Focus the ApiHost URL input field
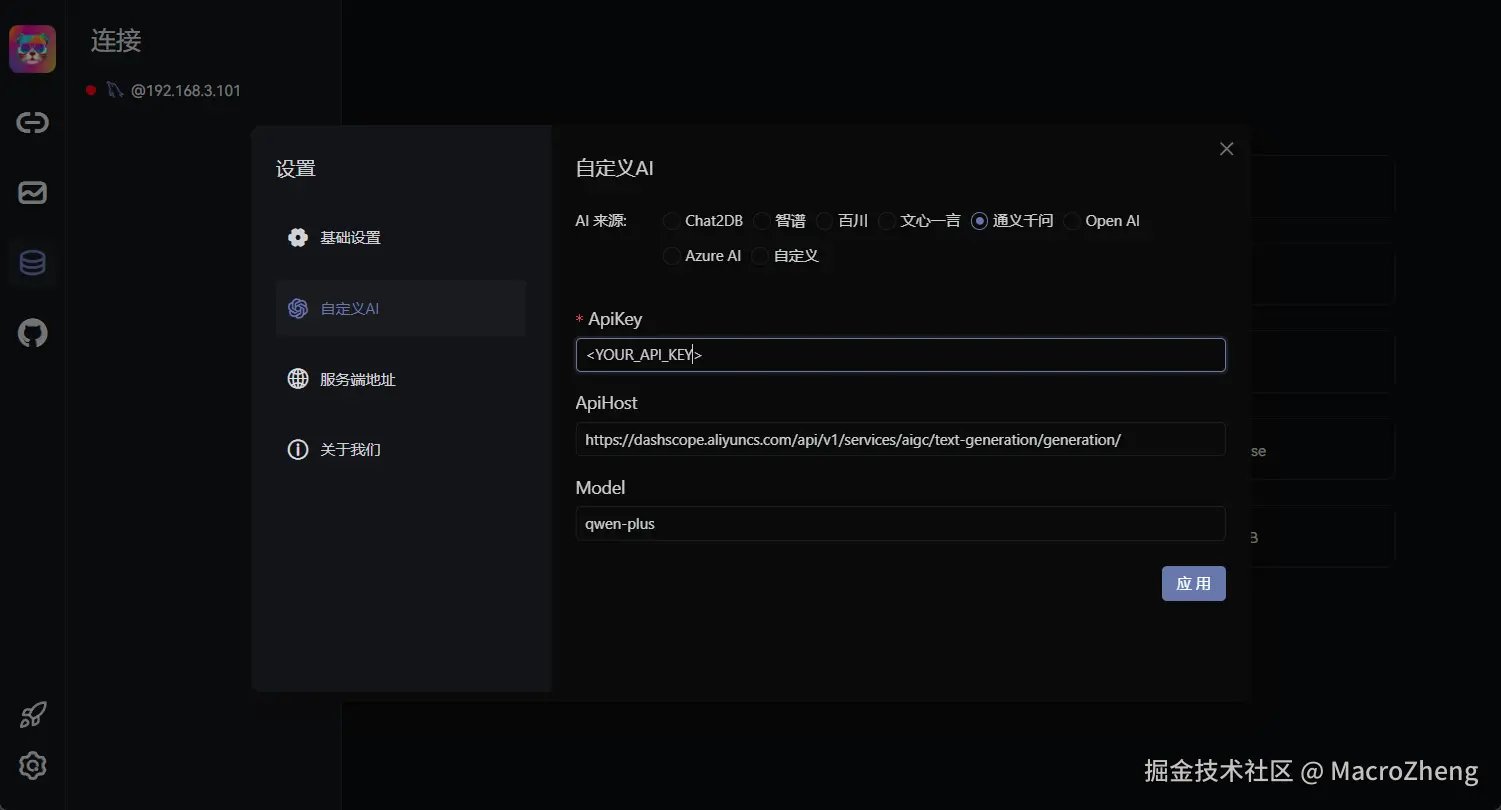Screen dimensions: 1501x810 pos(900,439)
